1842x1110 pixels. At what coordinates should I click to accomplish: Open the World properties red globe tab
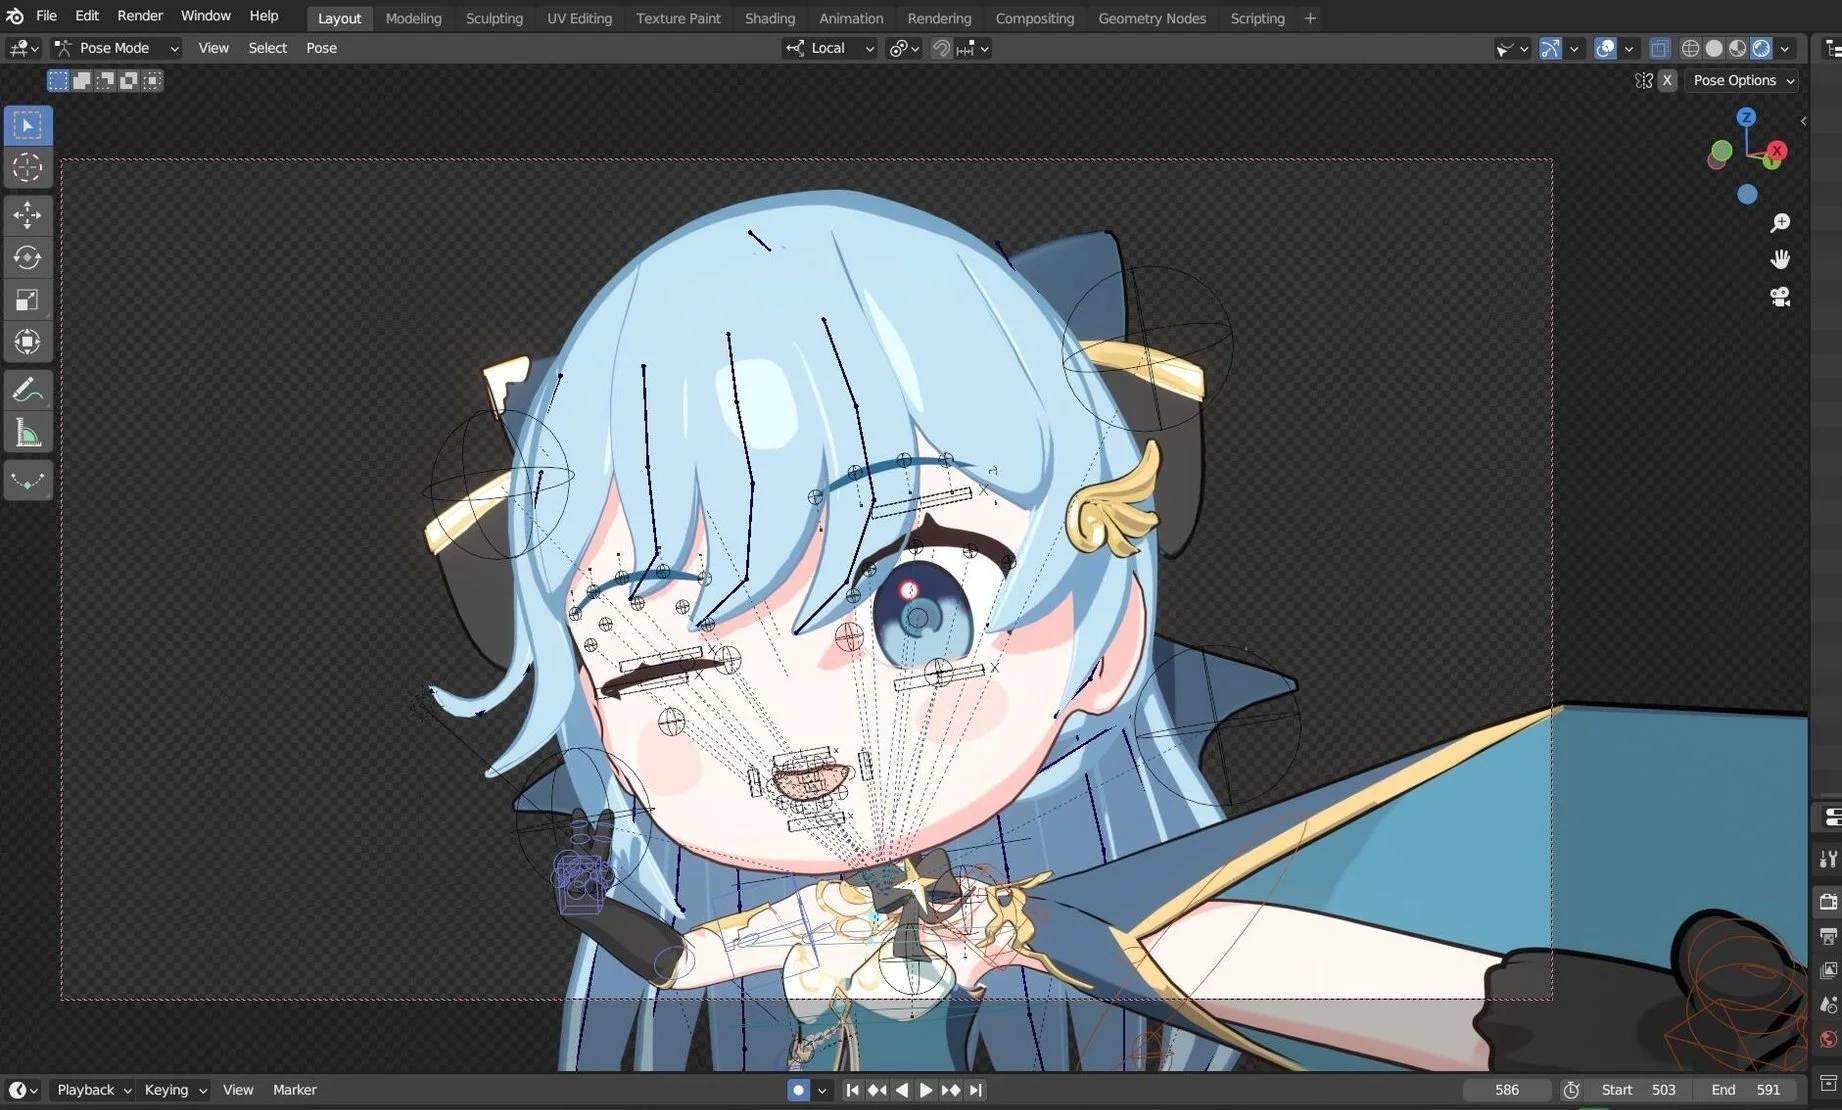[x=1828, y=1039]
